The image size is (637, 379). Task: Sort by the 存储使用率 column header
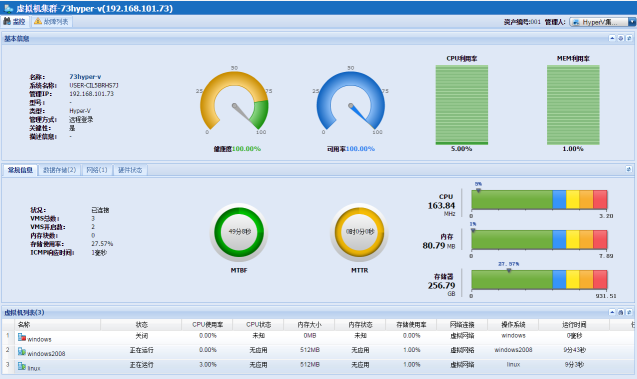coord(411,325)
